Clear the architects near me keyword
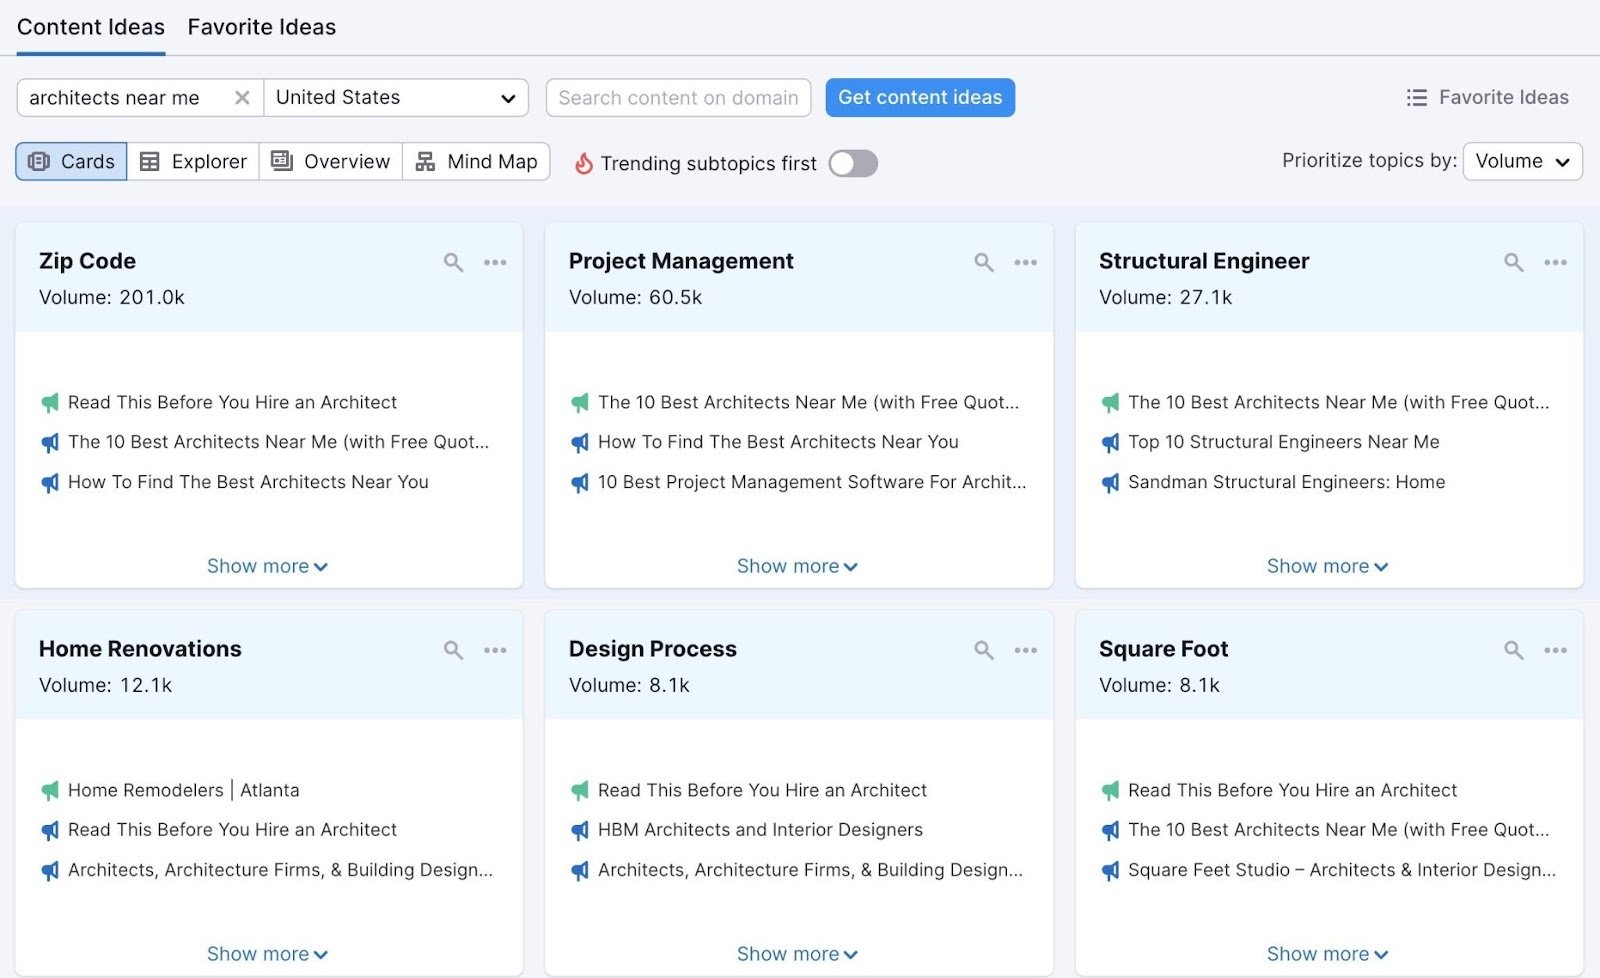 pos(241,97)
